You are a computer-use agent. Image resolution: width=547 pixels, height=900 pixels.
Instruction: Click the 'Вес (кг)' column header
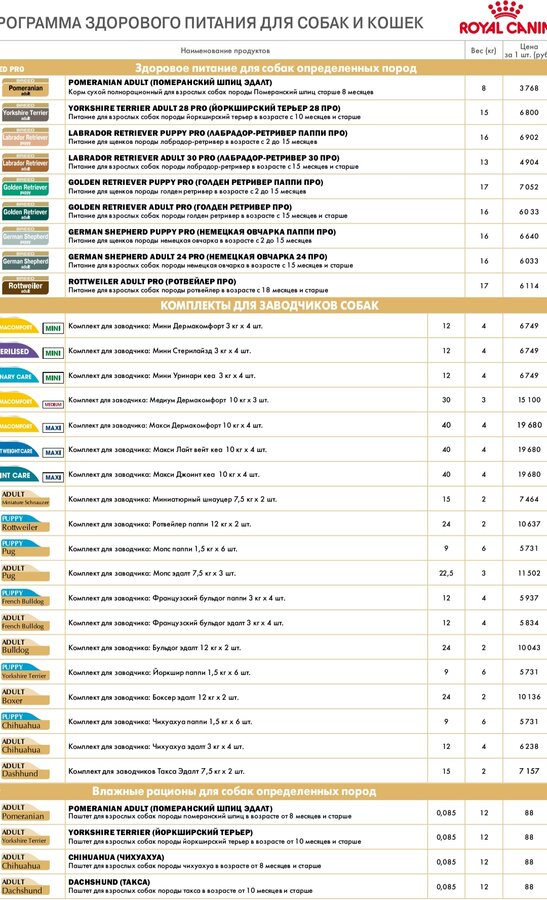pyautogui.click(x=483, y=51)
